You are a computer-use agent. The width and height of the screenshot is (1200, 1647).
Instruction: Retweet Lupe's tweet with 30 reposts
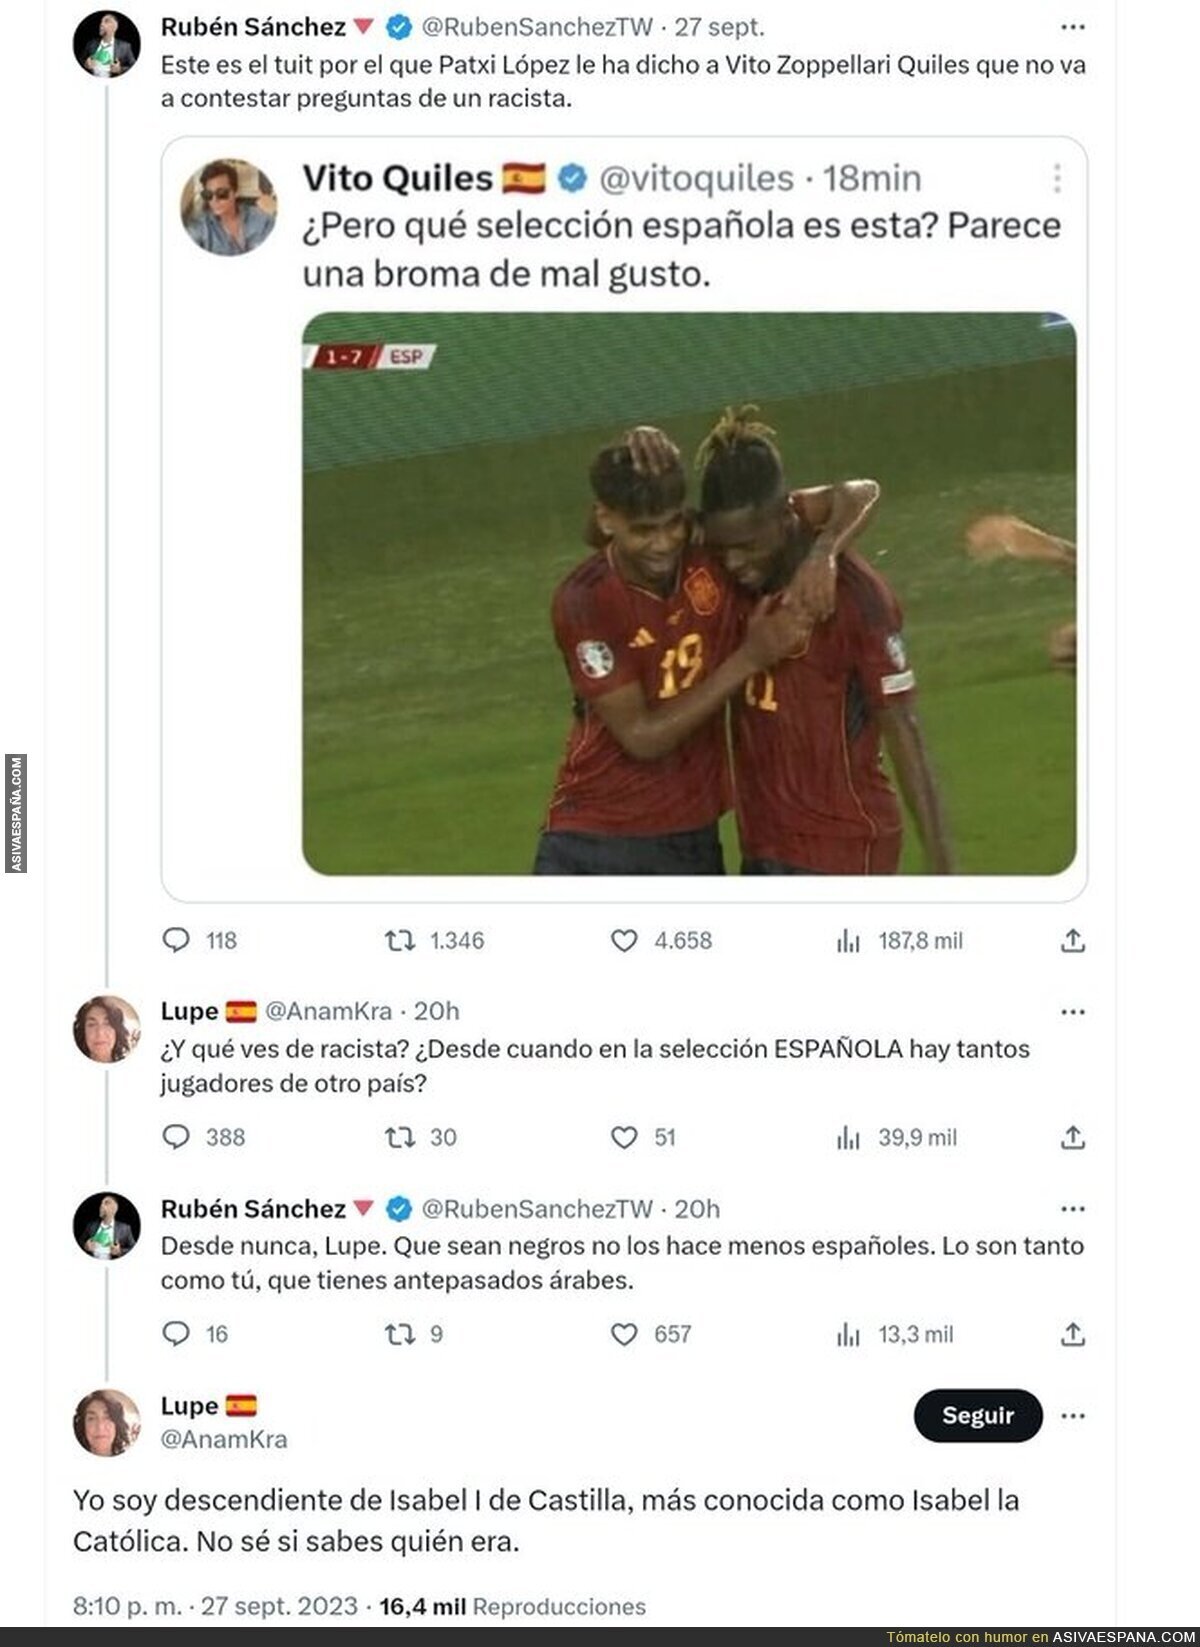coord(400,1137)
